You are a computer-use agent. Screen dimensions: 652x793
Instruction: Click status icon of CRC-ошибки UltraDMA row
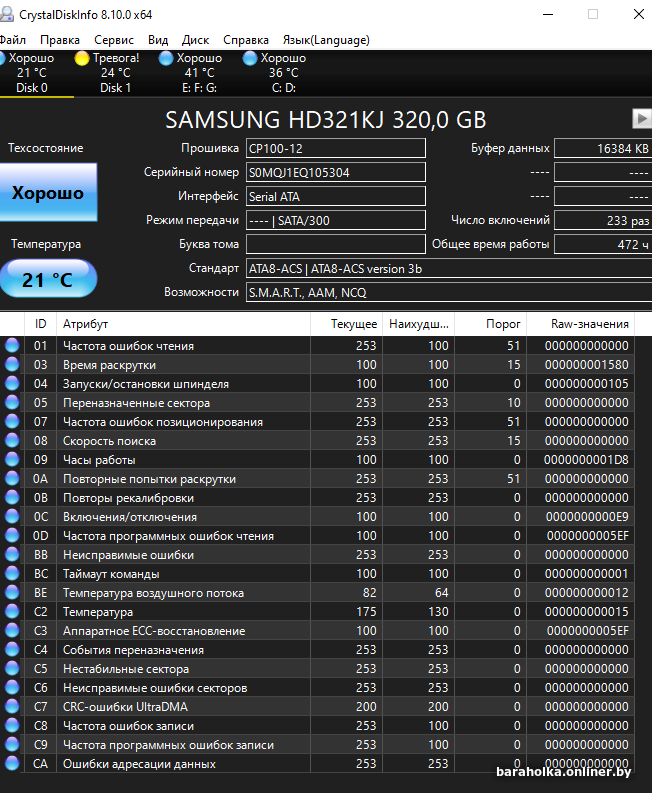pyautogui.click(x=12, y=706)
